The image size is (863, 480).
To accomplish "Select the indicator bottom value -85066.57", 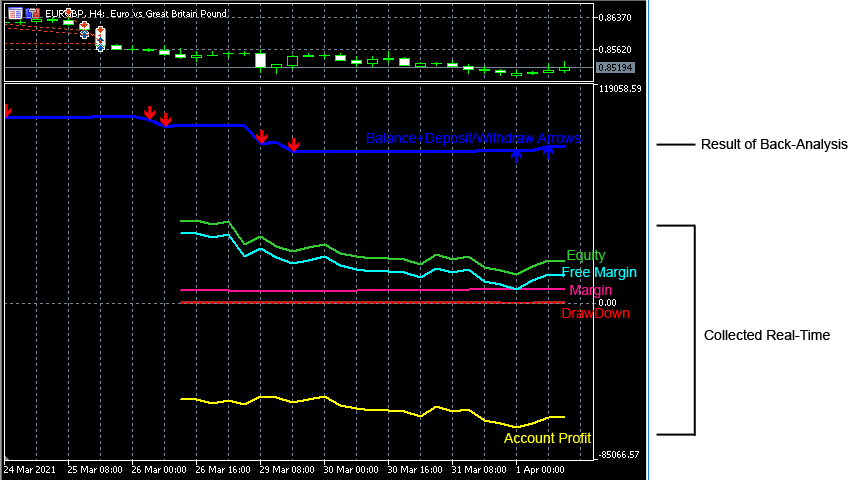I will click(x=619, y=455).
